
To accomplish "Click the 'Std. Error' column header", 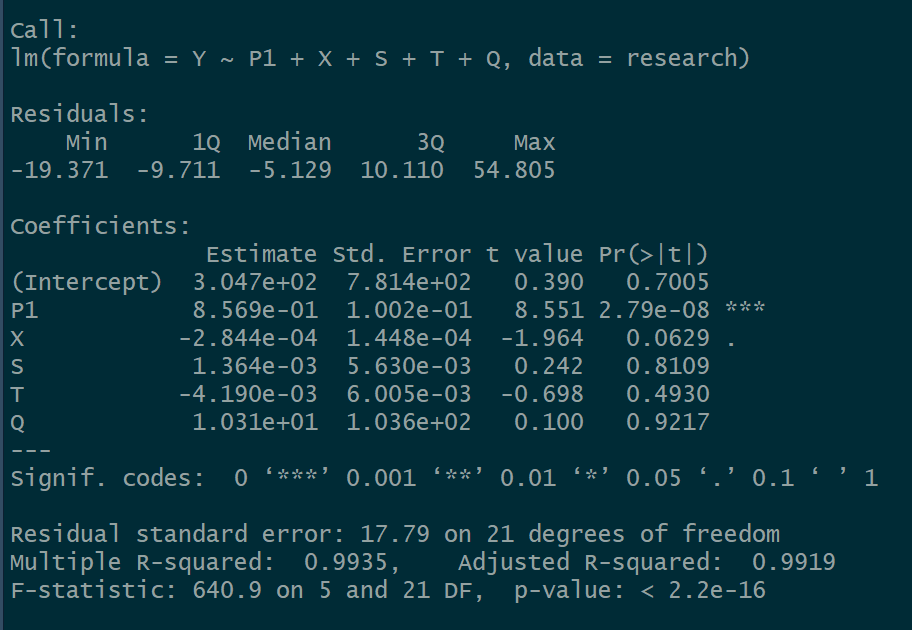I will (x=401, y=255).
